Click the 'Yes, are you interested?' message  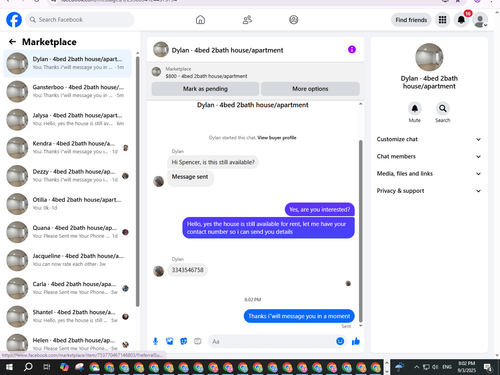pos(319,209)
